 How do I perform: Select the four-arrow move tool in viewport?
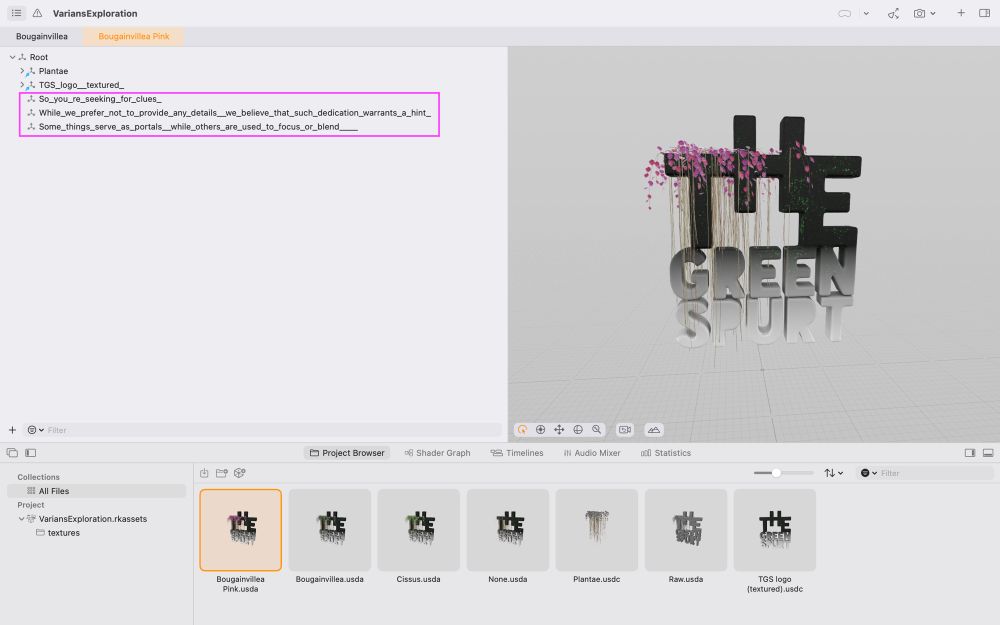pyautogui.click(x=559, y=430)
